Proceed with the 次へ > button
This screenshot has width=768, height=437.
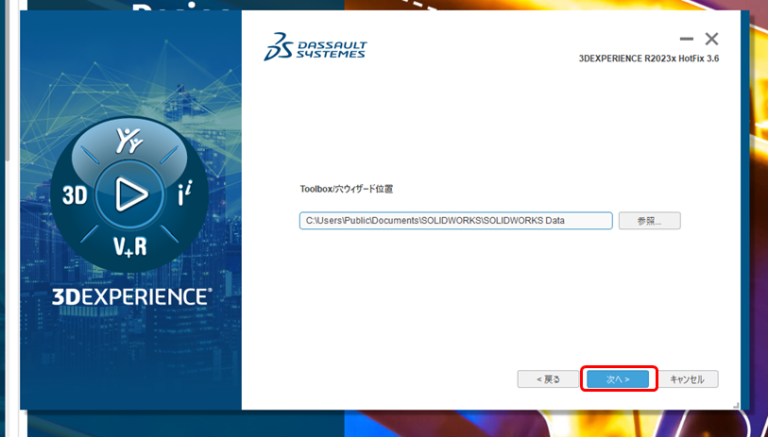pyautogui.click(x=619, y=380)
